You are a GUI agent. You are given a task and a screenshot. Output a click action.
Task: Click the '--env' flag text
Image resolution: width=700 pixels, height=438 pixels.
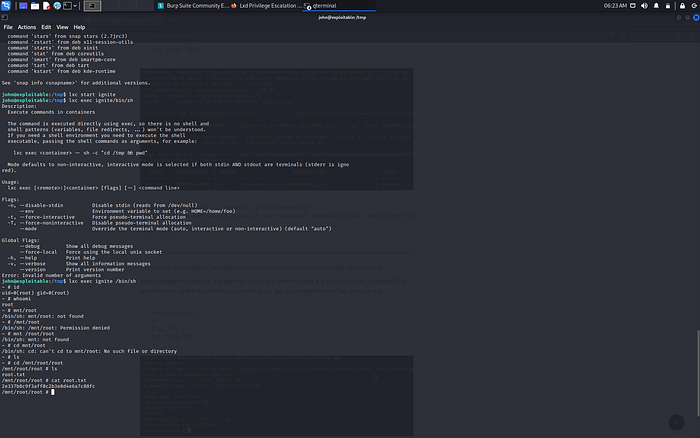tap(26, 211)
